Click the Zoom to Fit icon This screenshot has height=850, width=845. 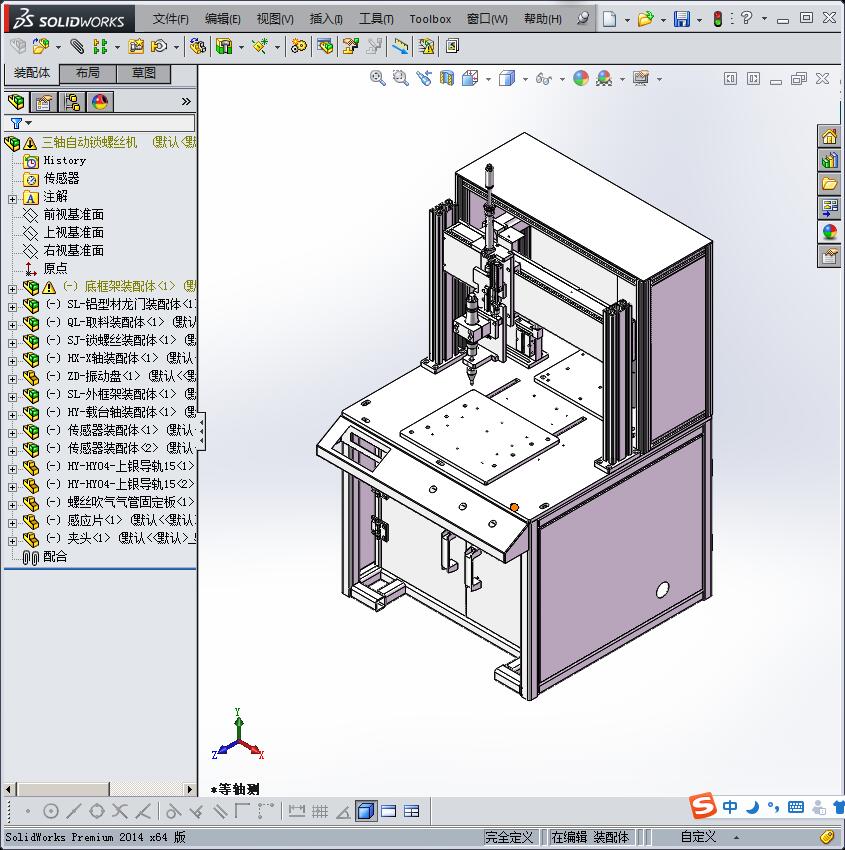point(377,79)
